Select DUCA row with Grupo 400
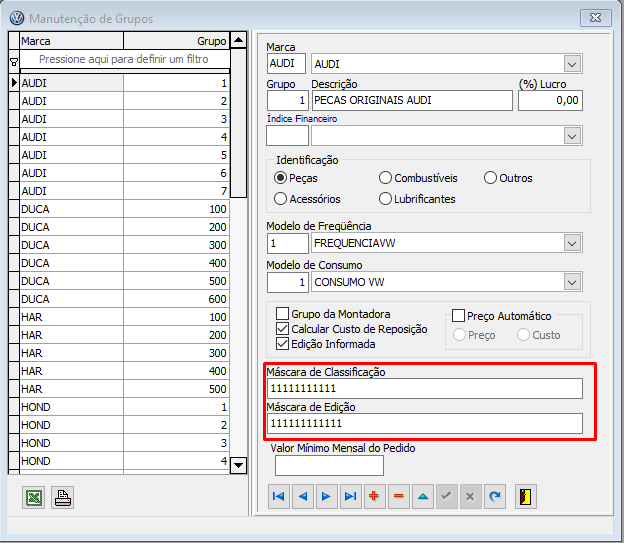 point(125,263)
